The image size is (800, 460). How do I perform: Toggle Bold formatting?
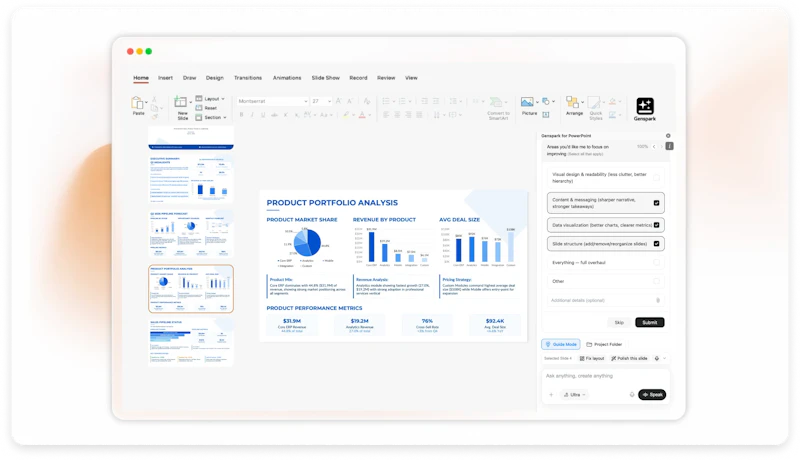click(241, 115)
